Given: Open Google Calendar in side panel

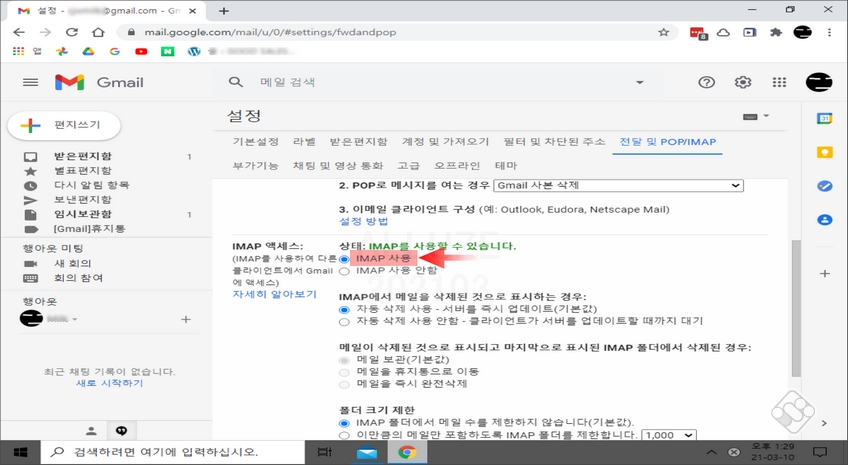Looking at the screenshot, I should [824, 118].
